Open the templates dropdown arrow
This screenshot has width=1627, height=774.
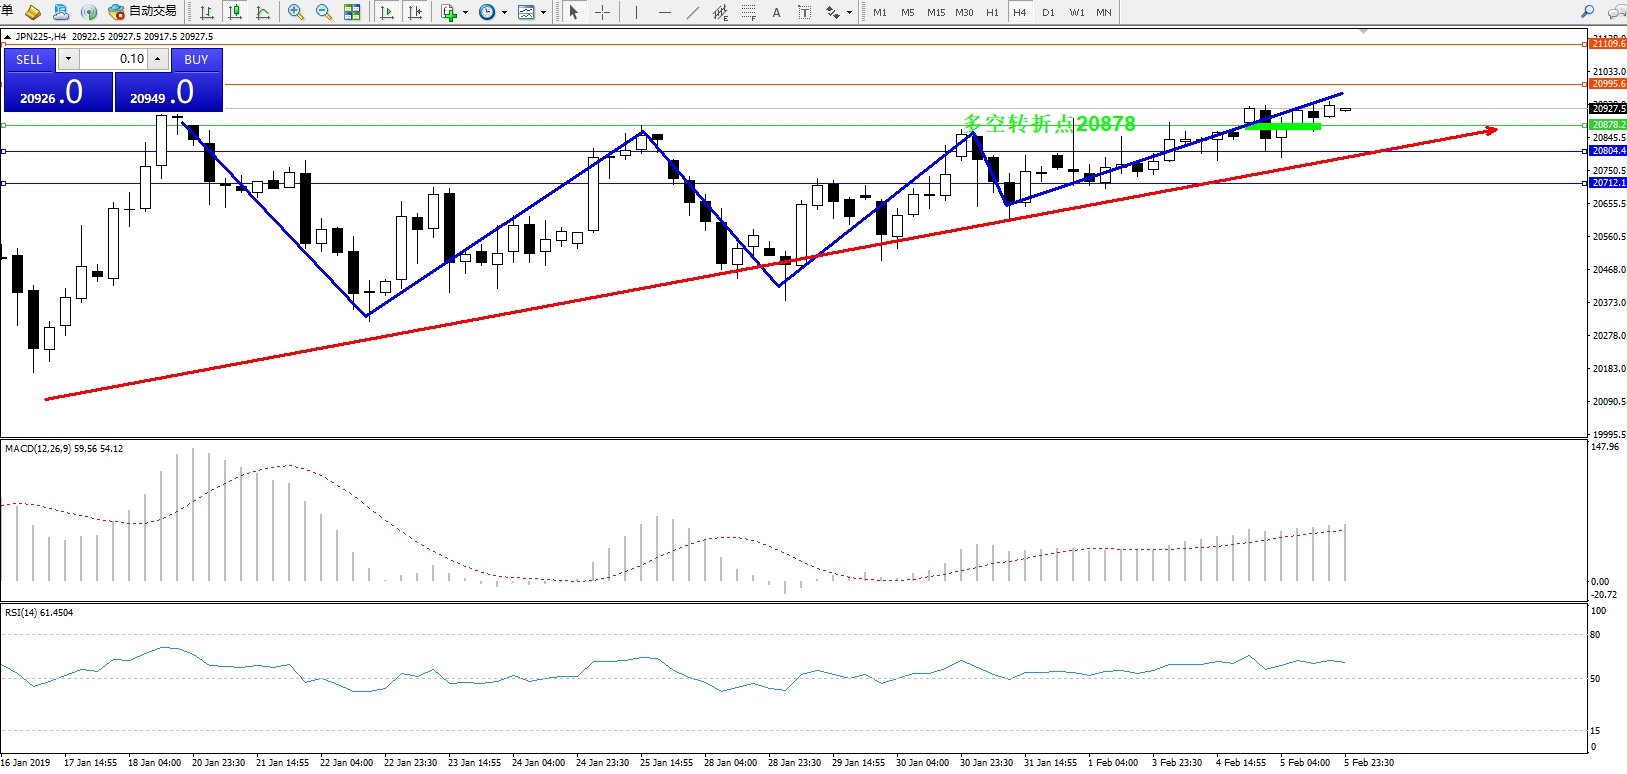(543, 13)
